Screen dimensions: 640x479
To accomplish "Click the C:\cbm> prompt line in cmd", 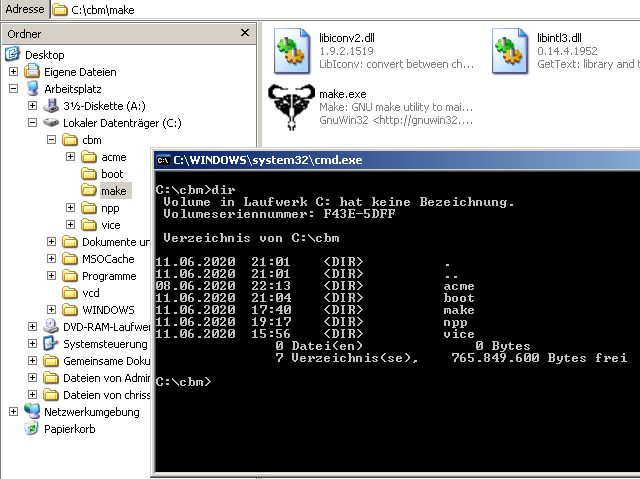I will (x=183, y=382).
